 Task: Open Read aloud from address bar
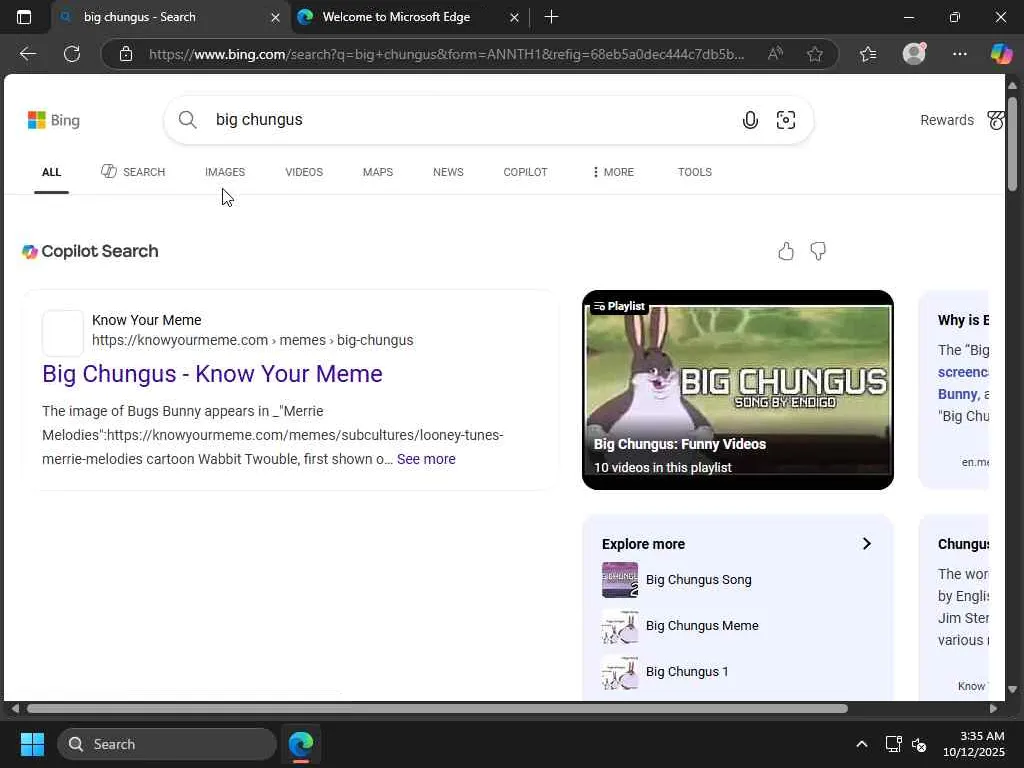pos(775,54)
